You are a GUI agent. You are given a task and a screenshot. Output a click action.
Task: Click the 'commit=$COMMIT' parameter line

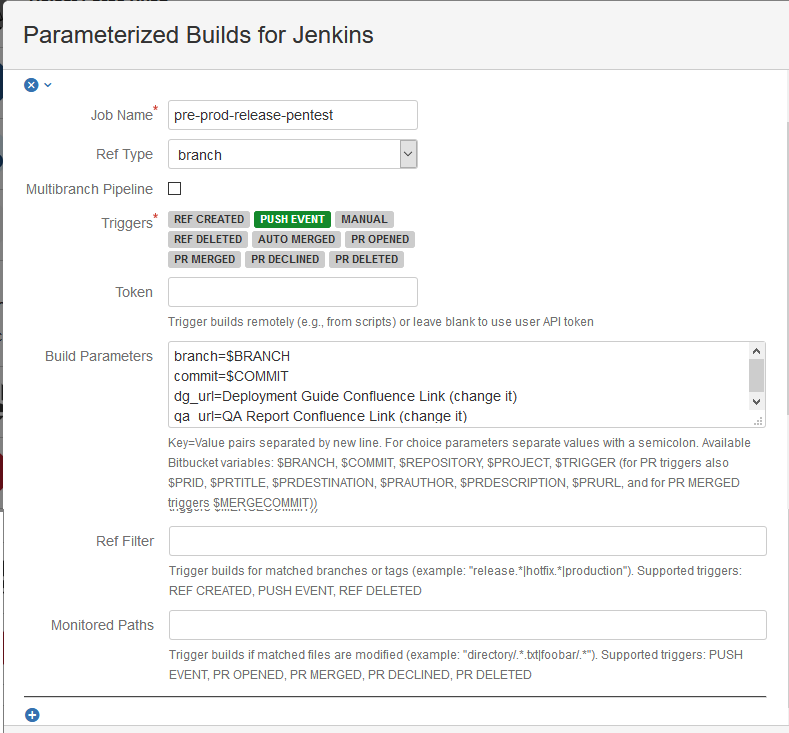coord(231,376)
